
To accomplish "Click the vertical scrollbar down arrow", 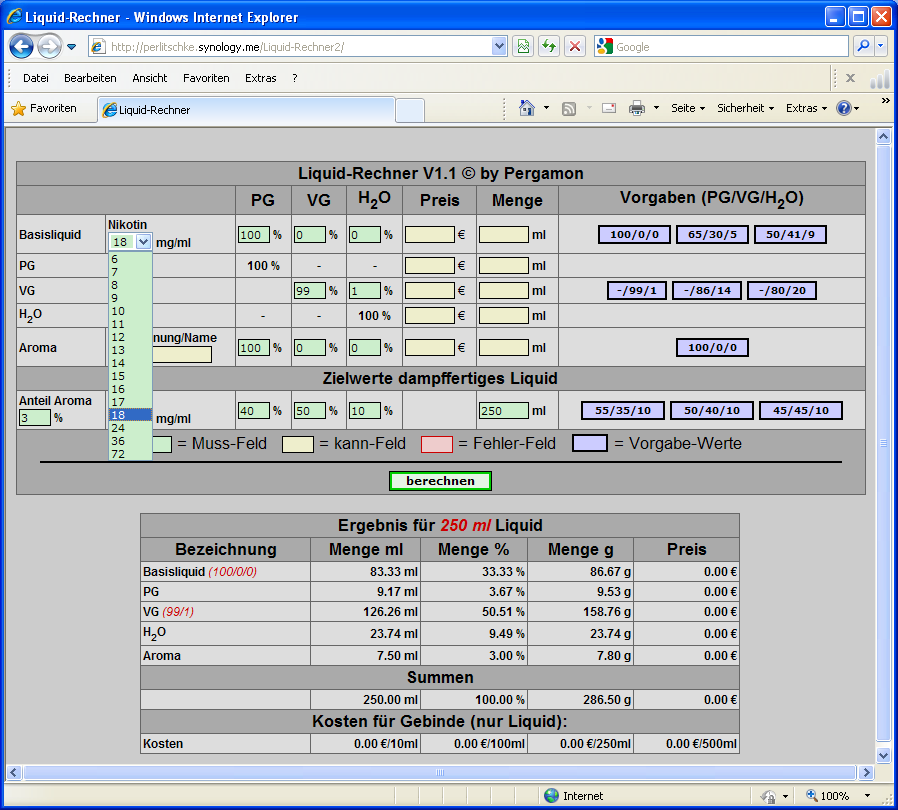I will (883, 755).
